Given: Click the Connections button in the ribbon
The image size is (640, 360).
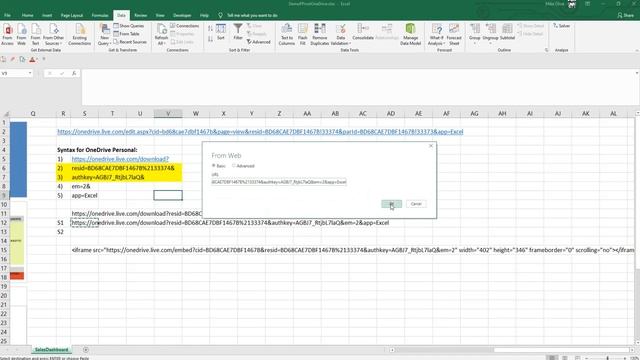Looking at the screenshot, I should (184, 26).
